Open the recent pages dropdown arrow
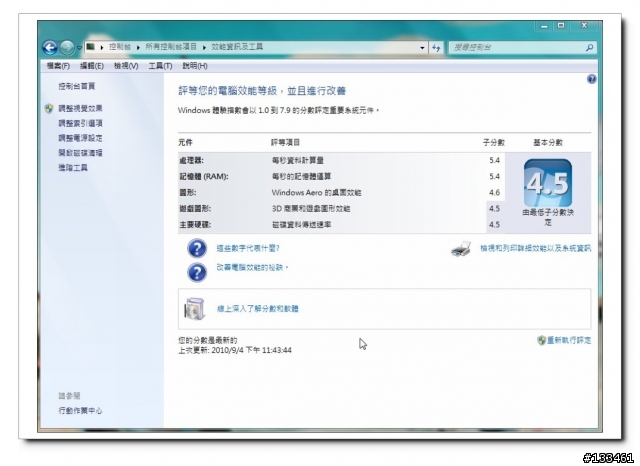The width and height of the screenshot is (640, 466). pos(79,48)
